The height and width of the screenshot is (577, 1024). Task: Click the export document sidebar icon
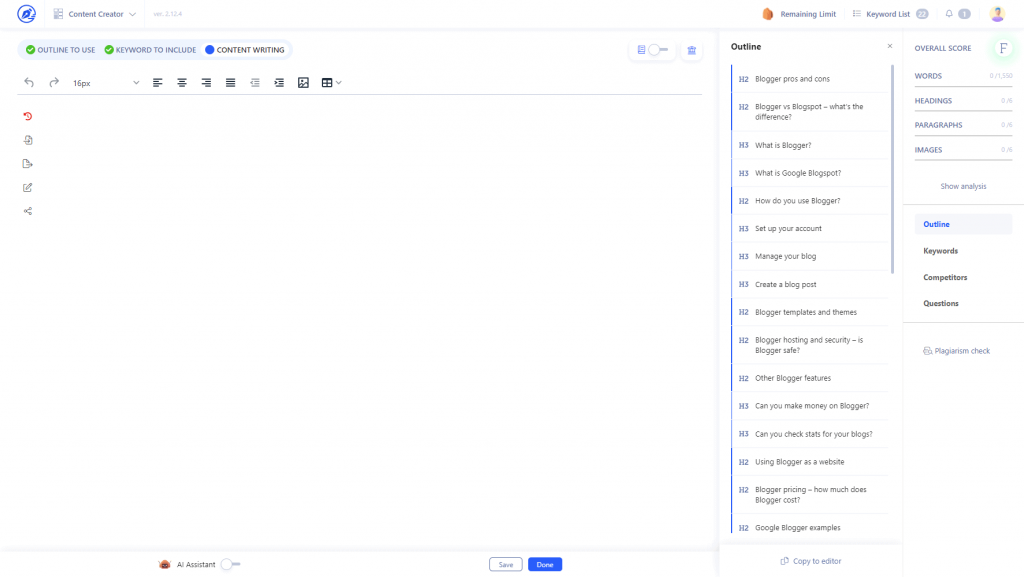(27, 164)
